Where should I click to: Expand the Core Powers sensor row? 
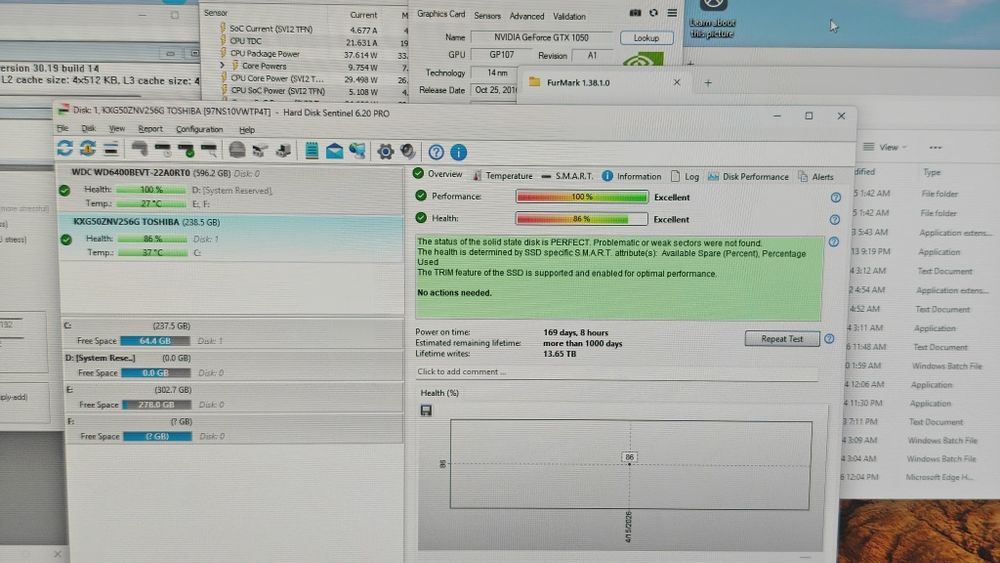tap(222, 65)
